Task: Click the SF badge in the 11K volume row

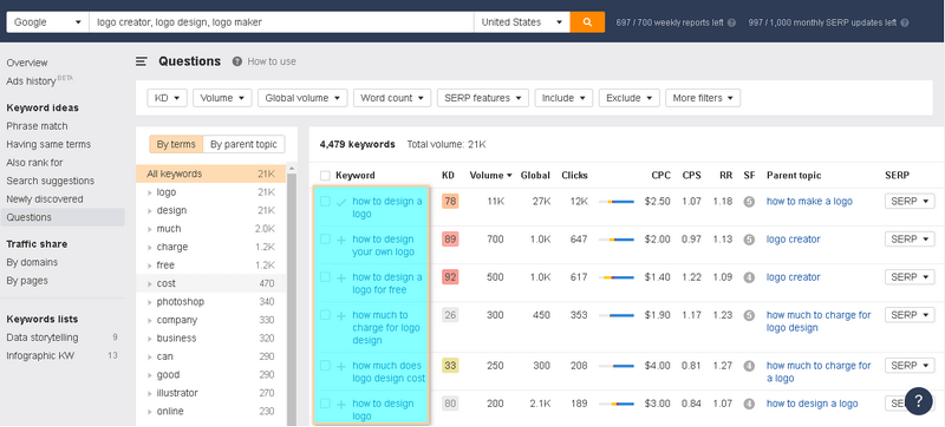Action: coord(749,202)
